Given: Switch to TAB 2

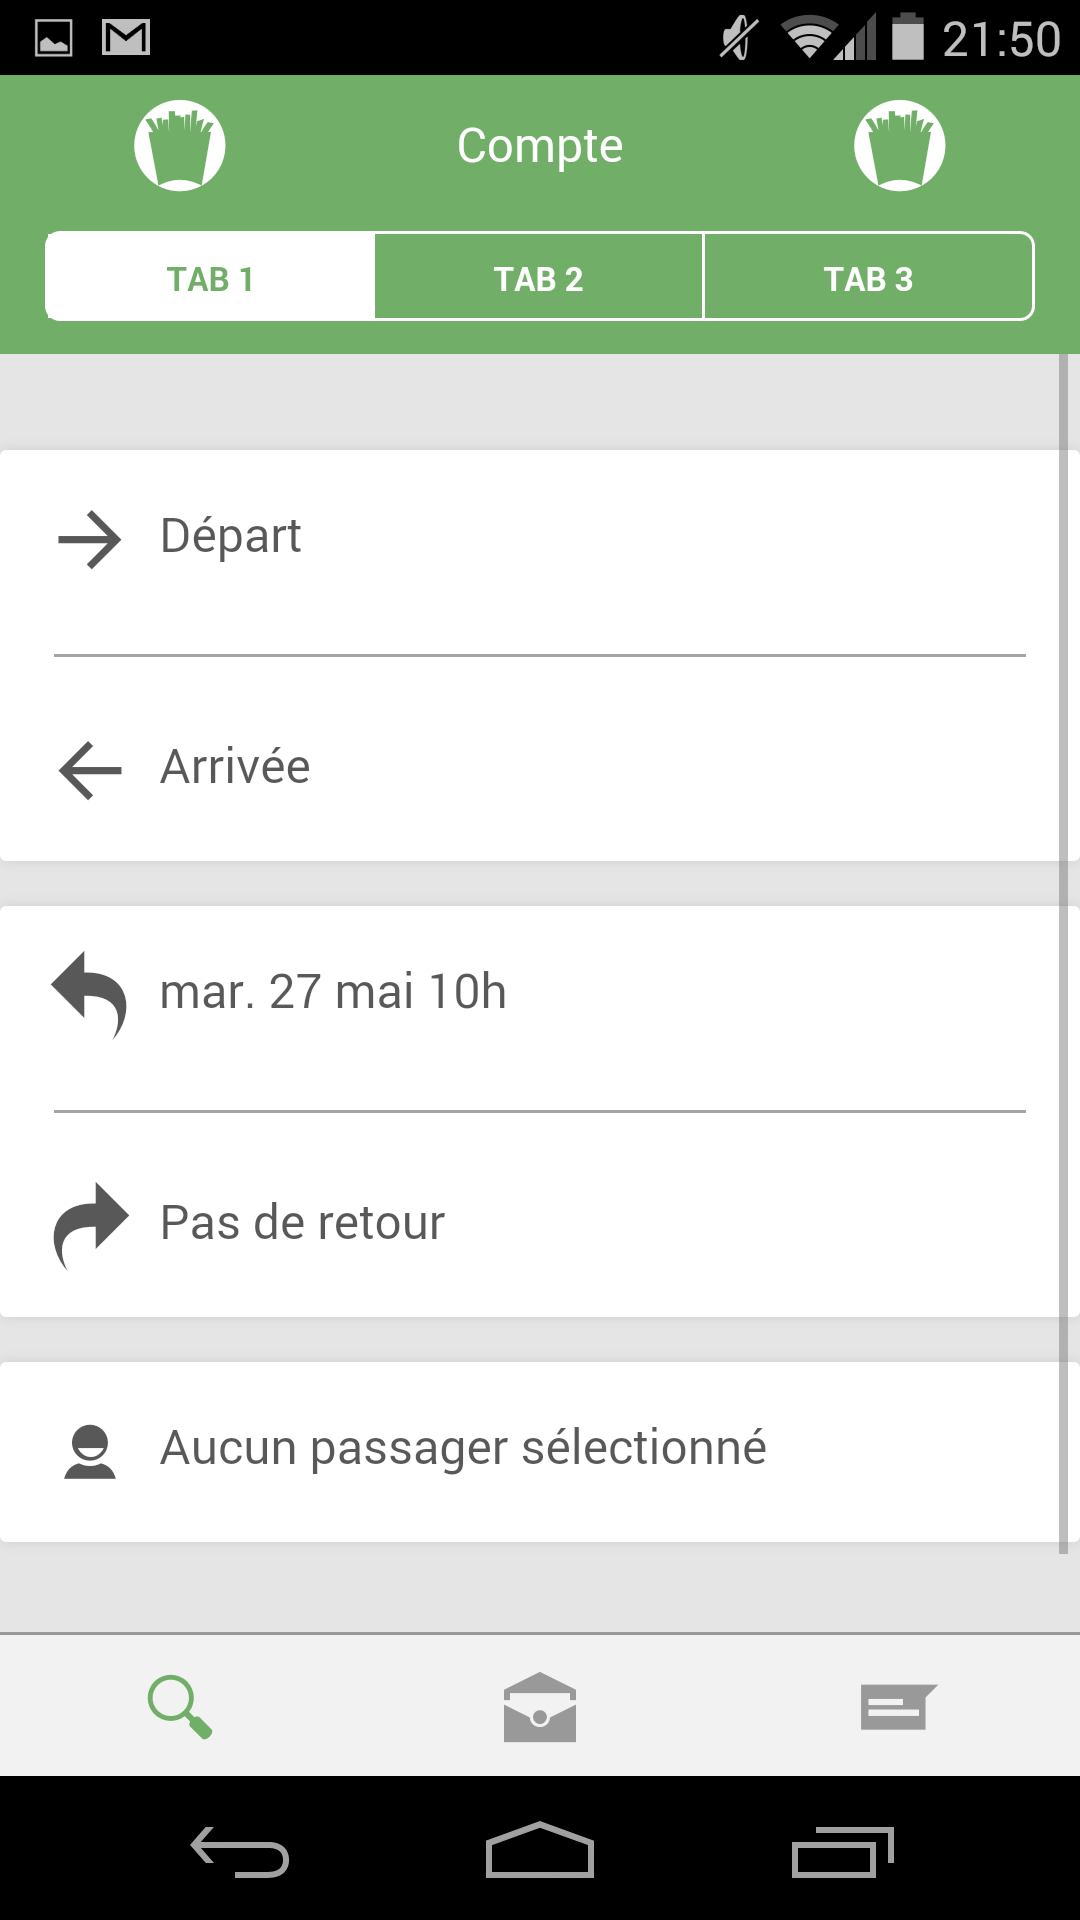Looking at the screenshot, I should pyautogui.click(x=539, y=278).
